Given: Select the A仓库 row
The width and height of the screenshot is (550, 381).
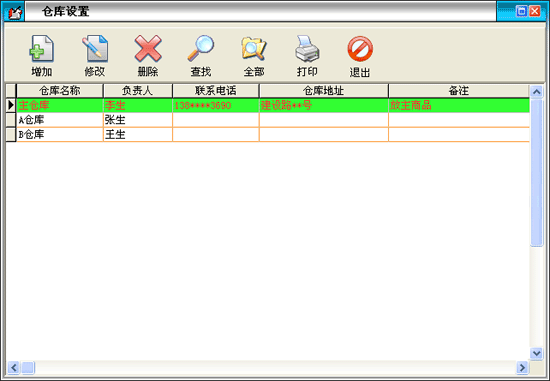Looking at the screenshot, I should point(273,120).
